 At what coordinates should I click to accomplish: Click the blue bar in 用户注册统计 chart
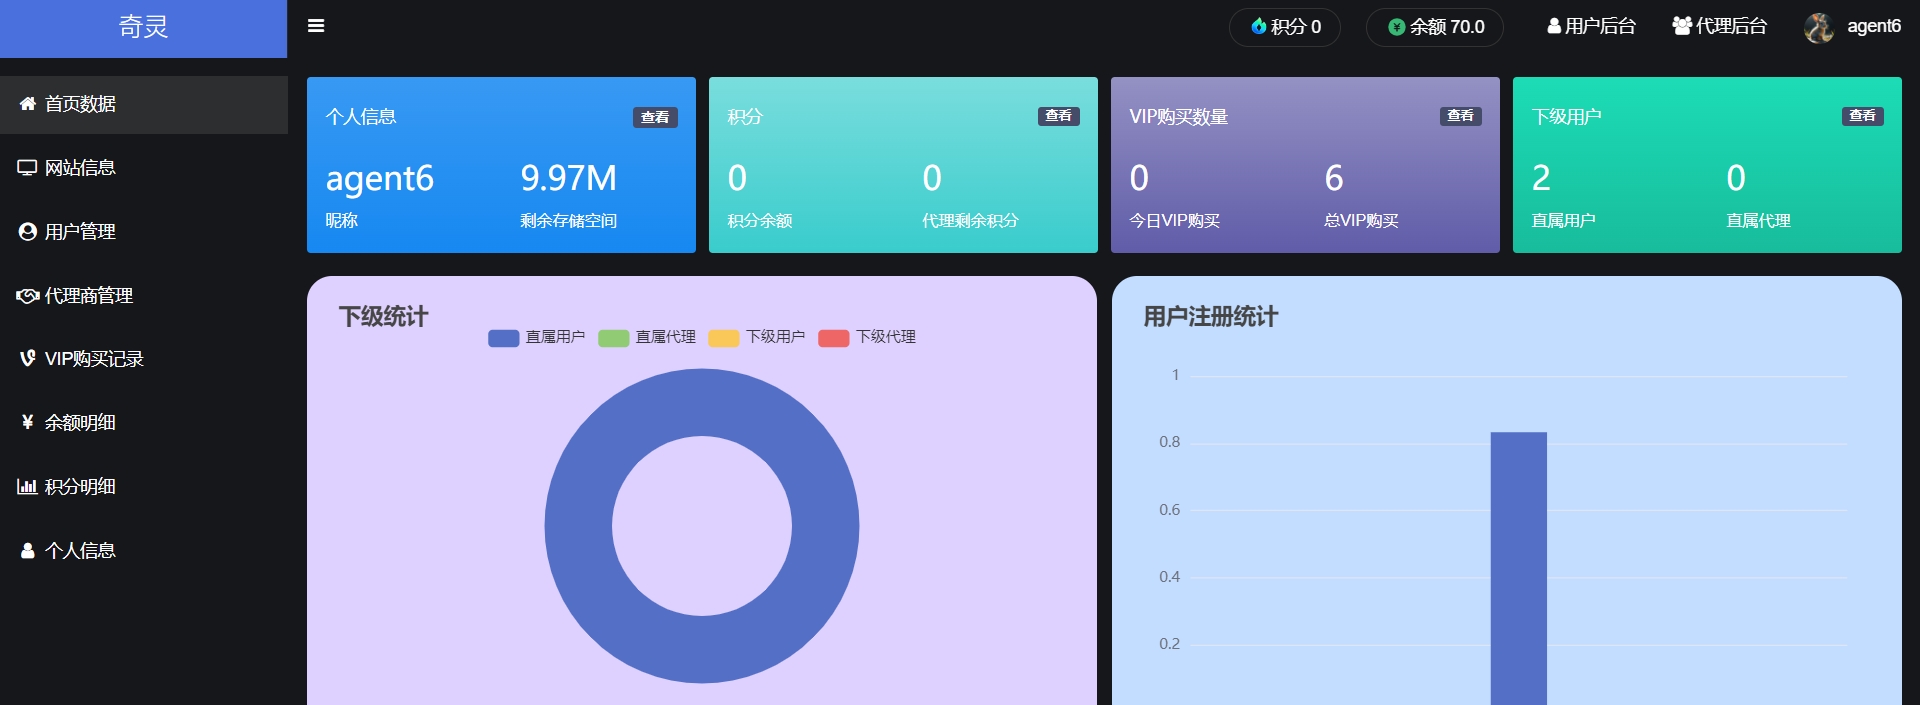1518,568
